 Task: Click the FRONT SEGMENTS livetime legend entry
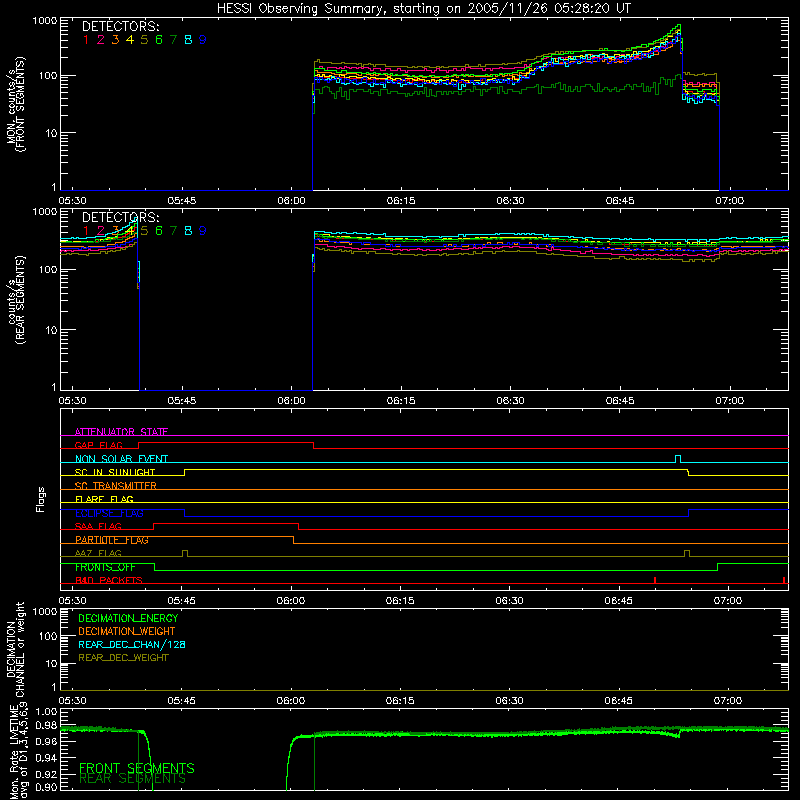point(137,768)
